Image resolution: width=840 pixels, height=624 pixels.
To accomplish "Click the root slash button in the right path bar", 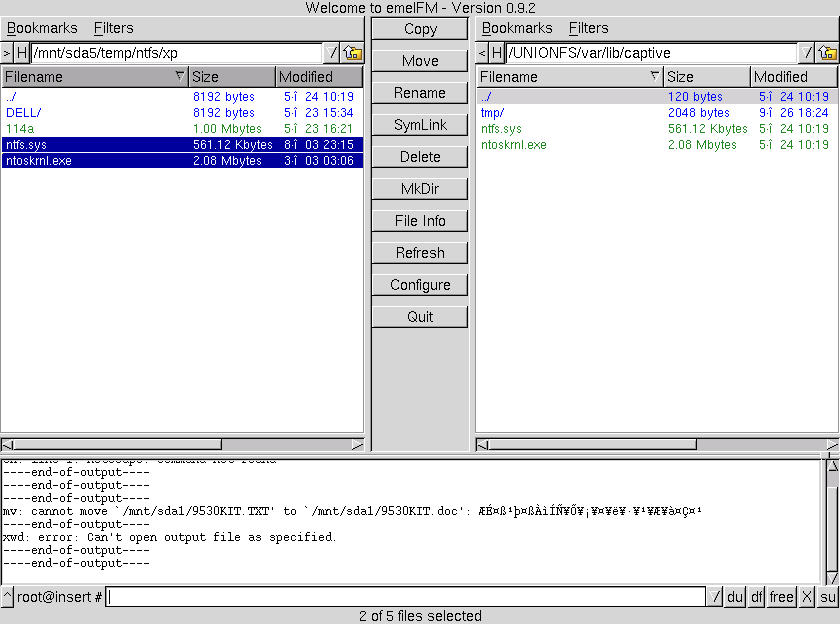I will tap(808, 53).
